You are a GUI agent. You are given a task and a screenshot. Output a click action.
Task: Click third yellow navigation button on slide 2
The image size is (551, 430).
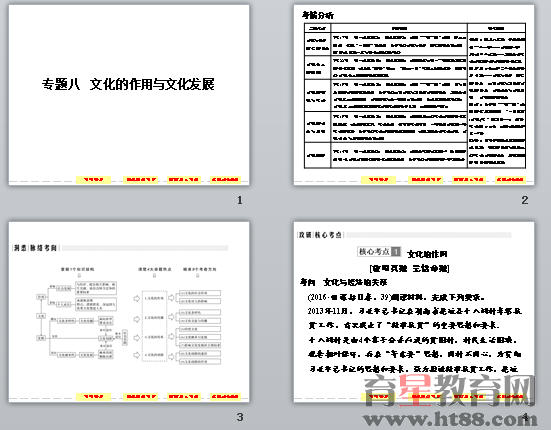click(x=469, y=180)
